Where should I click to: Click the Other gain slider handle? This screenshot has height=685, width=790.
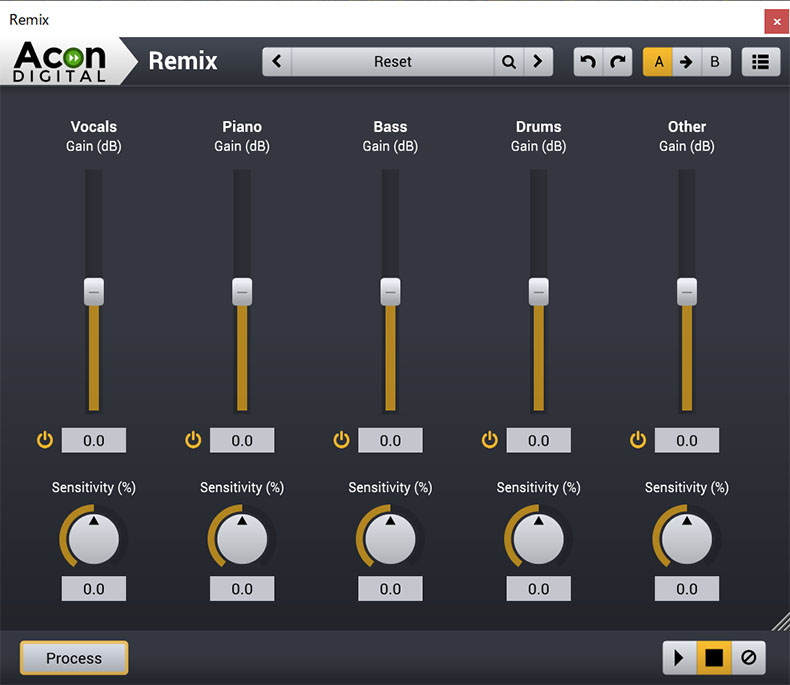687,292
